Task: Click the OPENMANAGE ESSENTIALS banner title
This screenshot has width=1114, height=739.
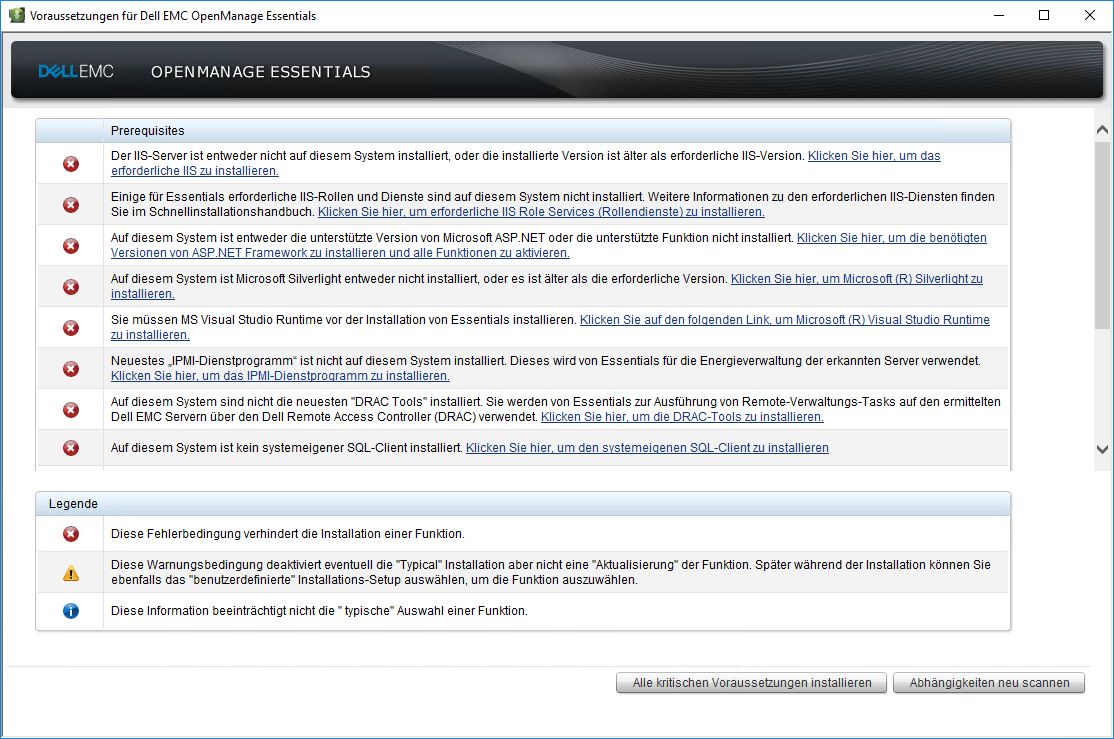Action: coord(261,72)
